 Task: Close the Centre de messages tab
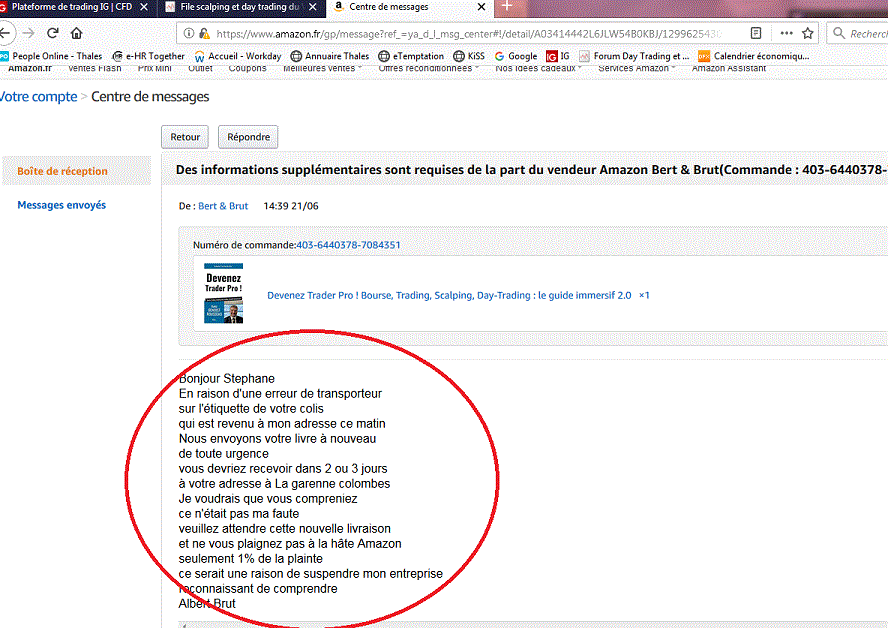[x=481, y=7]
